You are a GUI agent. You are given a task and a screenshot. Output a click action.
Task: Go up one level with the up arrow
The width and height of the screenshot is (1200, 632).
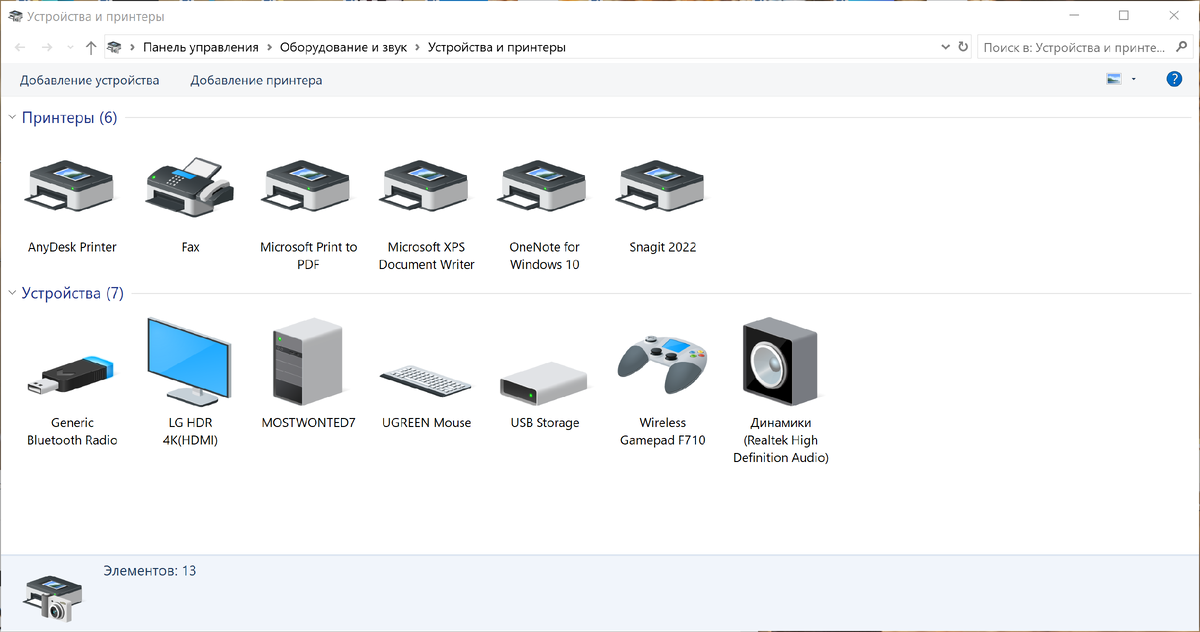click(x=91, y=47)
